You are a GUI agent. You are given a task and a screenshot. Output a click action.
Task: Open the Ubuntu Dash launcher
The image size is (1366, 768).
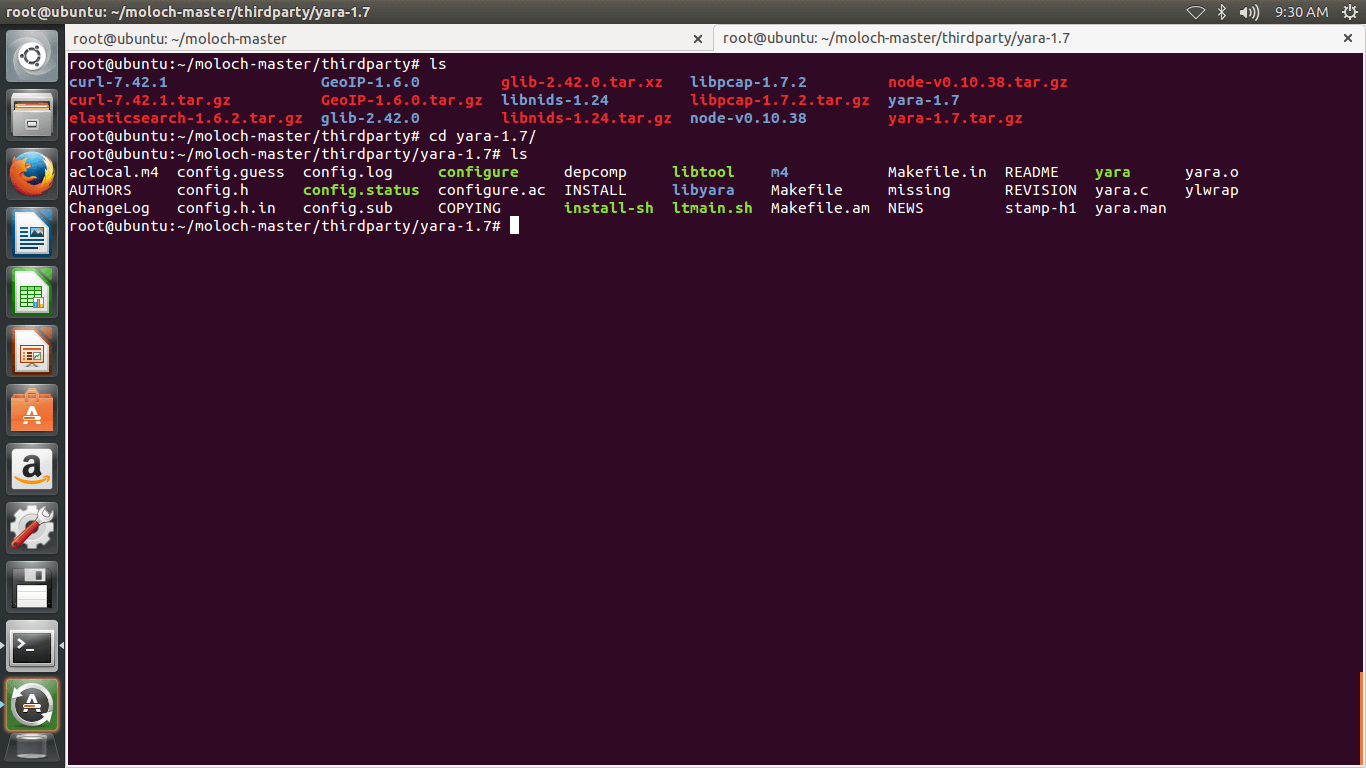point(32,55)
